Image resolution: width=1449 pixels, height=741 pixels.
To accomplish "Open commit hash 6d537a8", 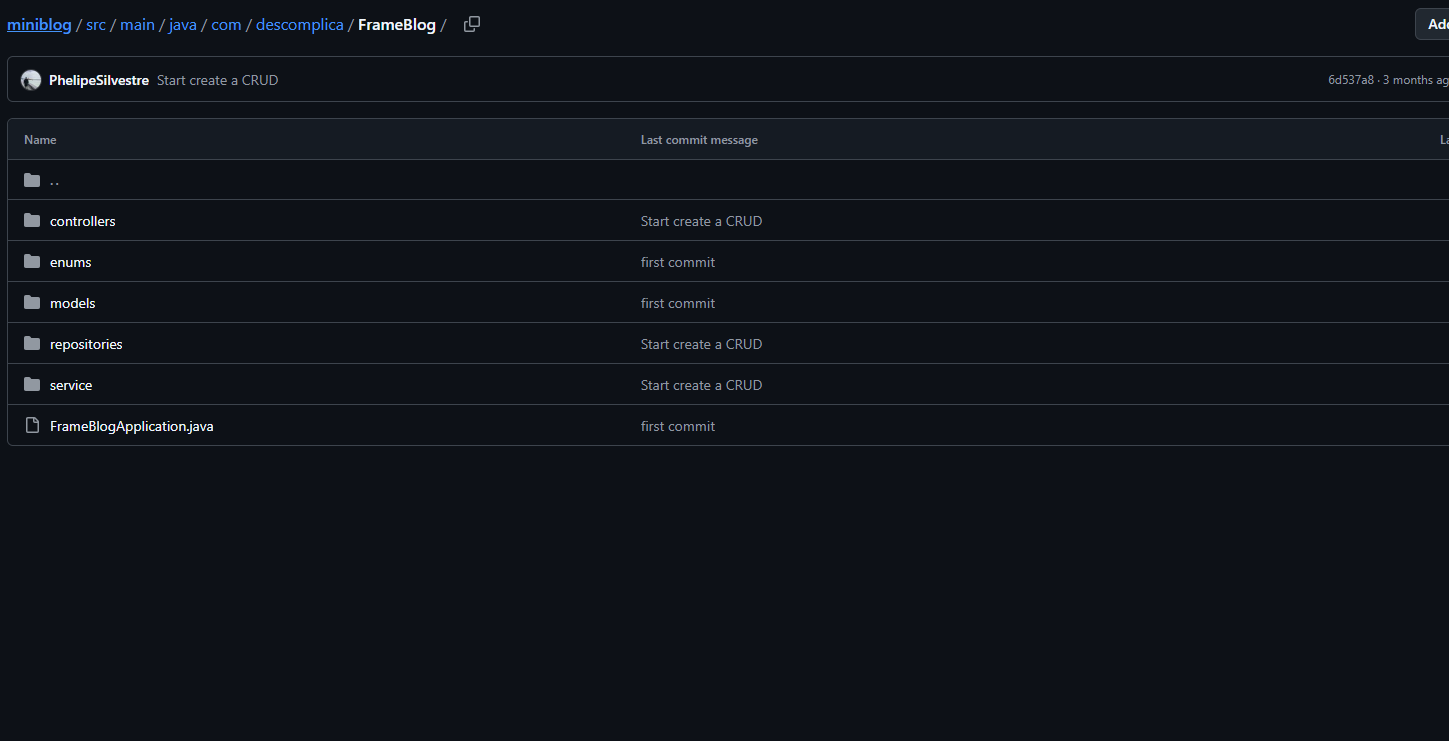I will 1350,80.
